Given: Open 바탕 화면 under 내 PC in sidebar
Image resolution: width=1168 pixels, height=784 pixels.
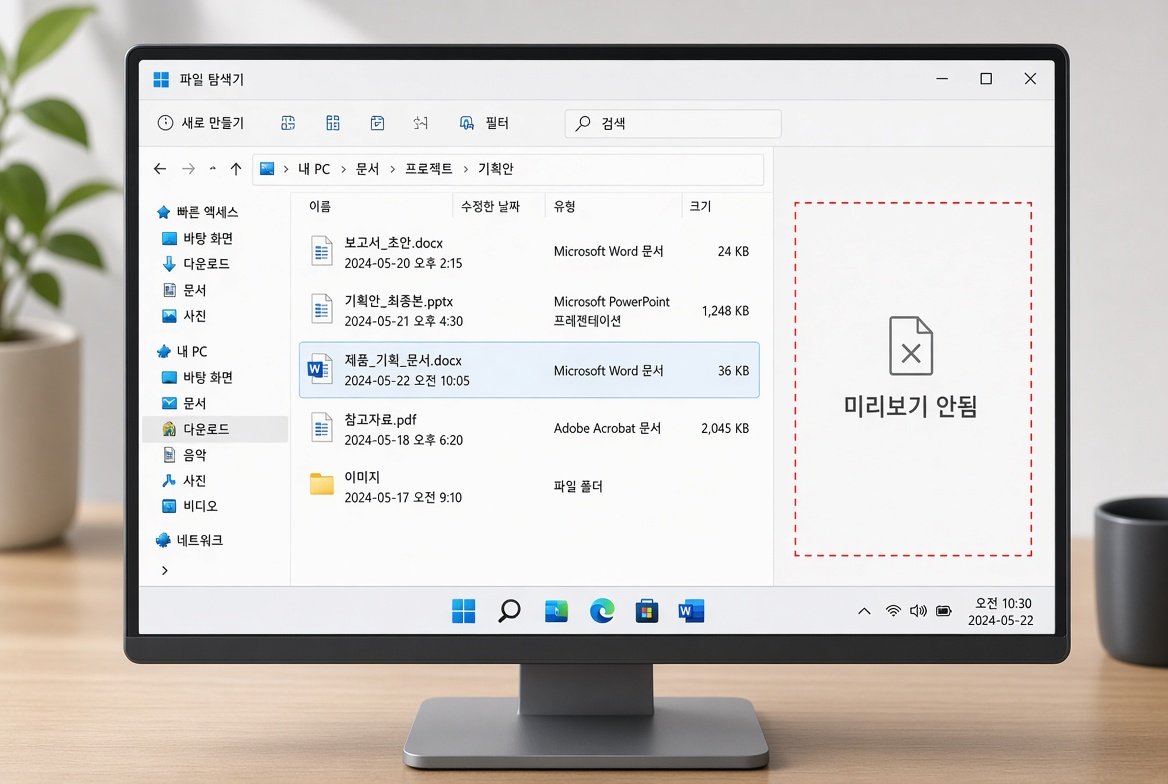Looking at the screenshot, I should pyautogui.click(x=197, y=377).
